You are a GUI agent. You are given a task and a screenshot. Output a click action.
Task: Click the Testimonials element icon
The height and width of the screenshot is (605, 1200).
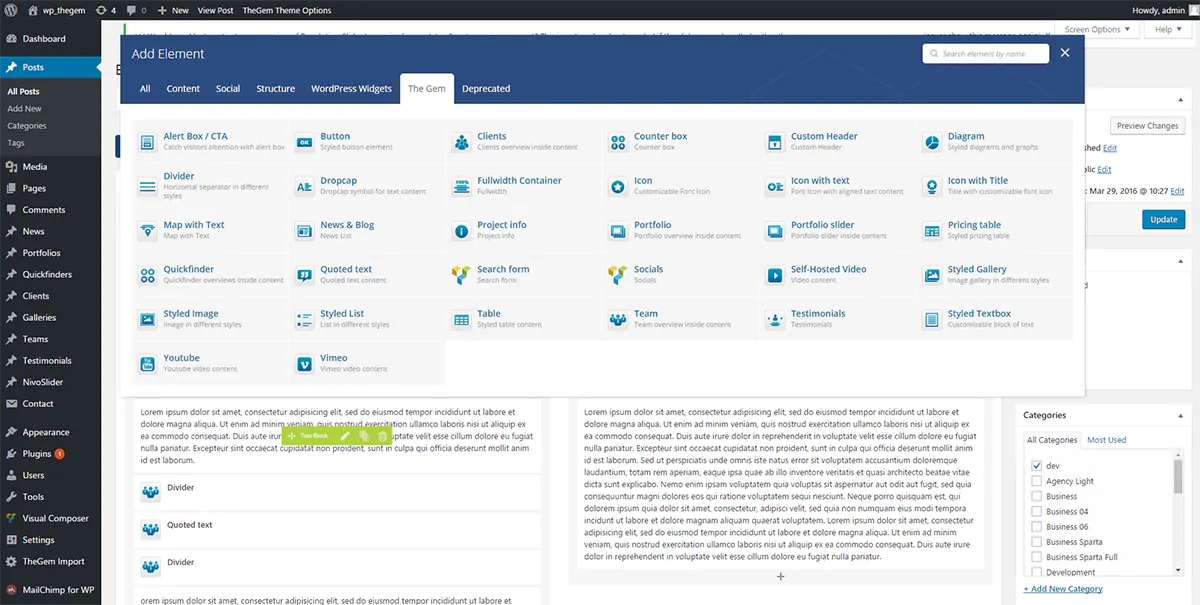click(774, 320)
